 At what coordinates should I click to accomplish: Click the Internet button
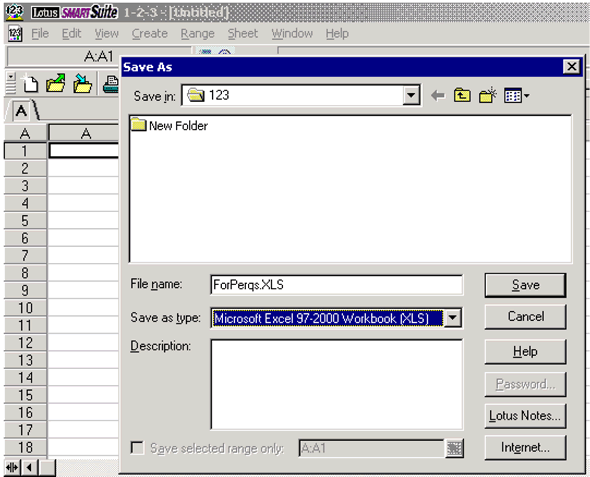tap(525, 448)
